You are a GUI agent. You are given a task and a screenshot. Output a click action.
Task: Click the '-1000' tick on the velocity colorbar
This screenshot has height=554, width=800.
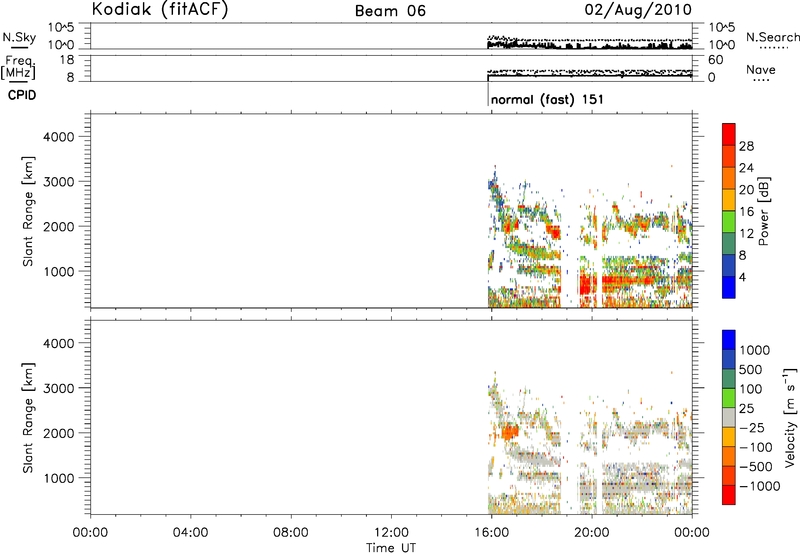759,486
